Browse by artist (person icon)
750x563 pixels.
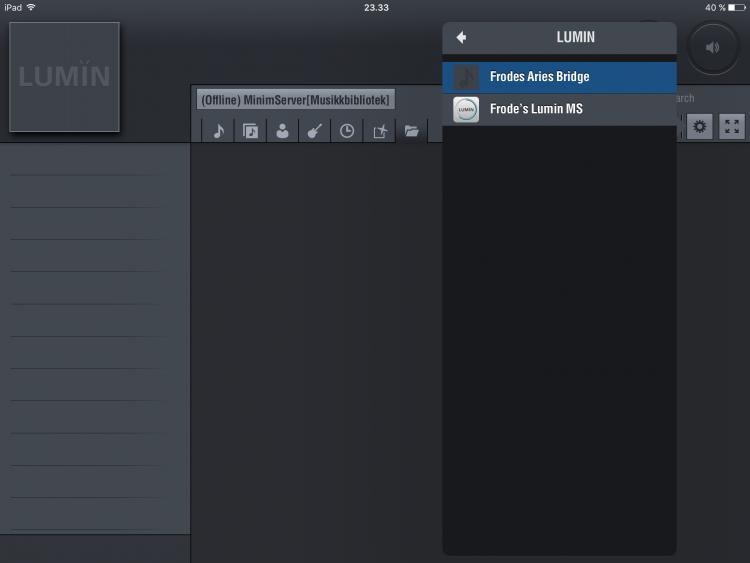282,131
